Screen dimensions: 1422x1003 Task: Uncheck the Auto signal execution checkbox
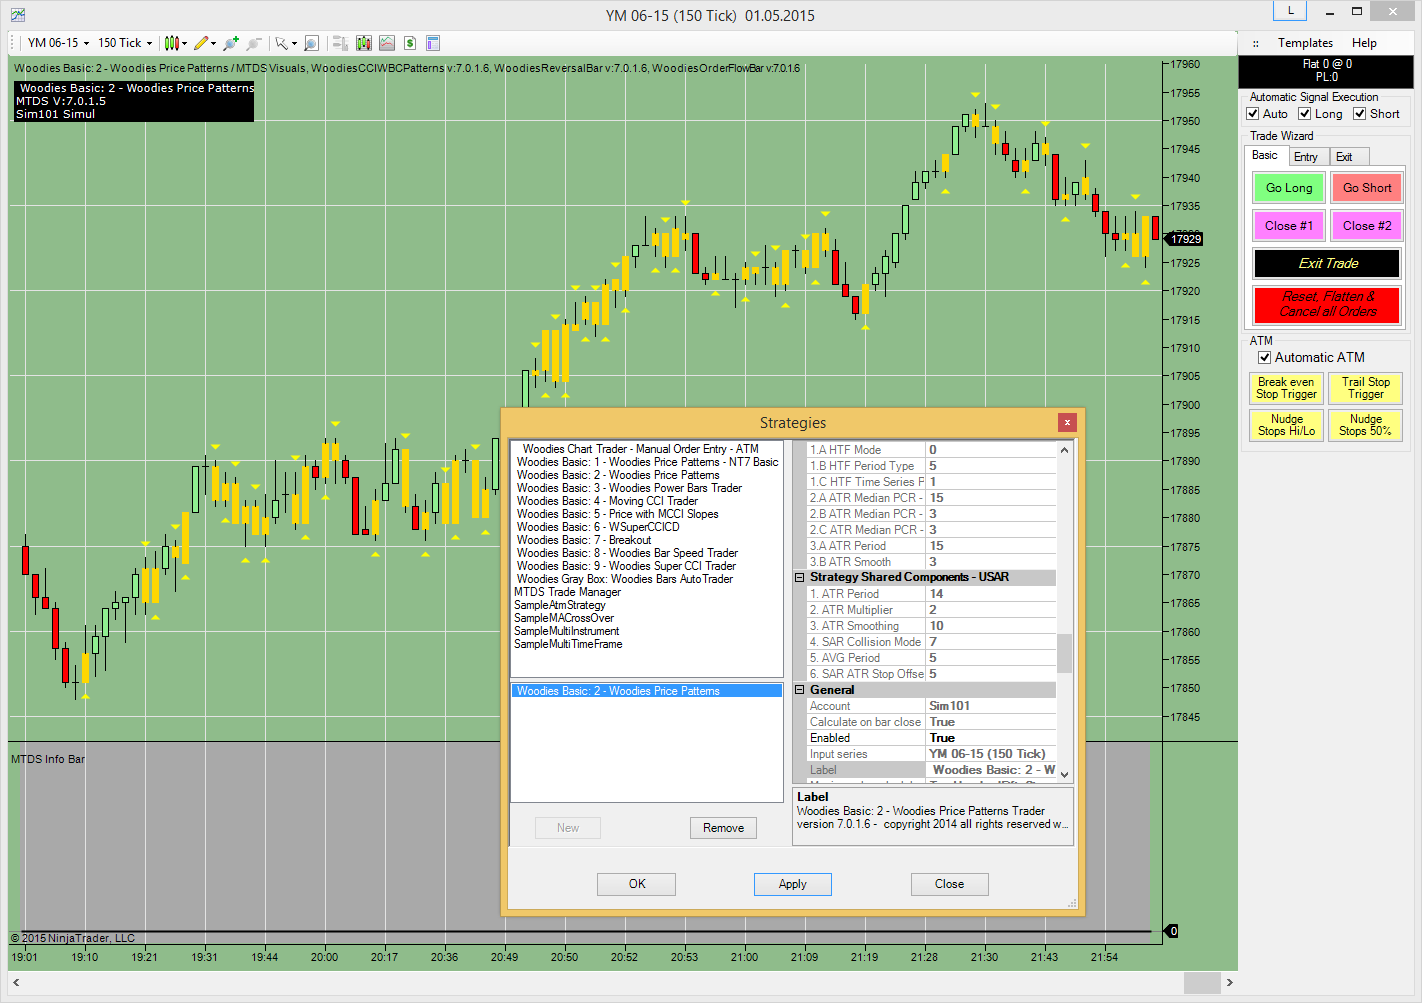click(x=1253, y=114)
